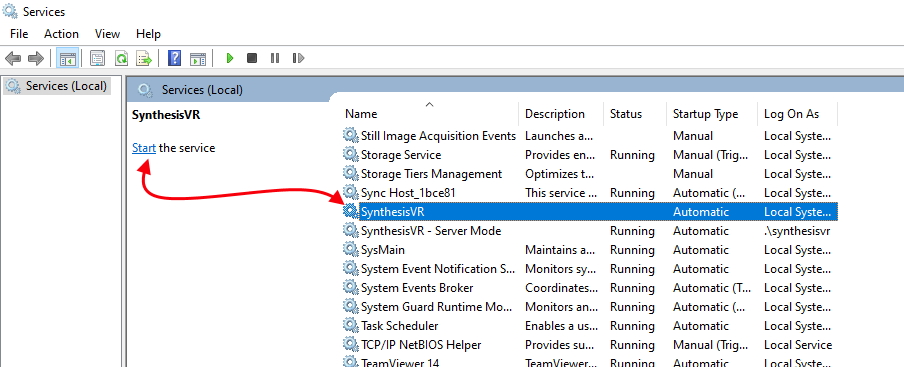Click gear icon beside Storage Tiers Management
904x367 pixels.
[x=351, y=173]
